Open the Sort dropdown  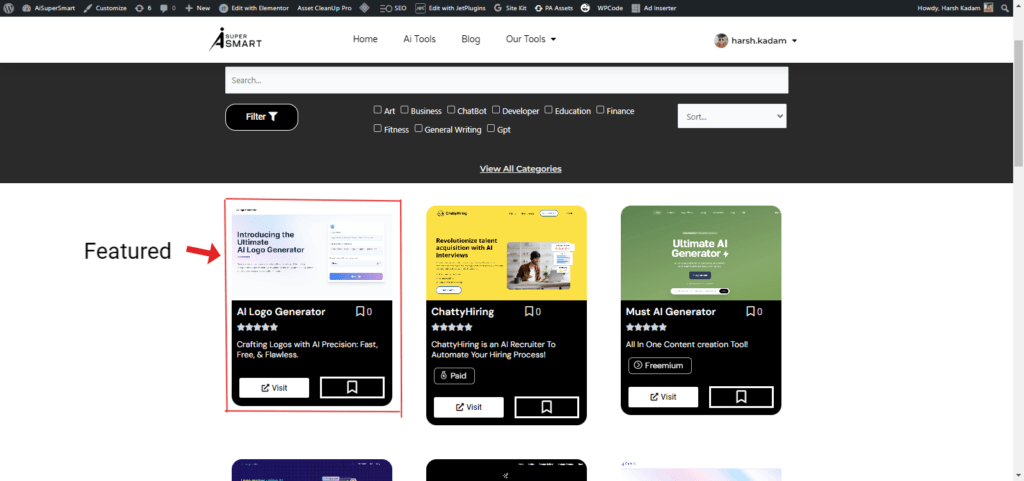tap(732, 116)
